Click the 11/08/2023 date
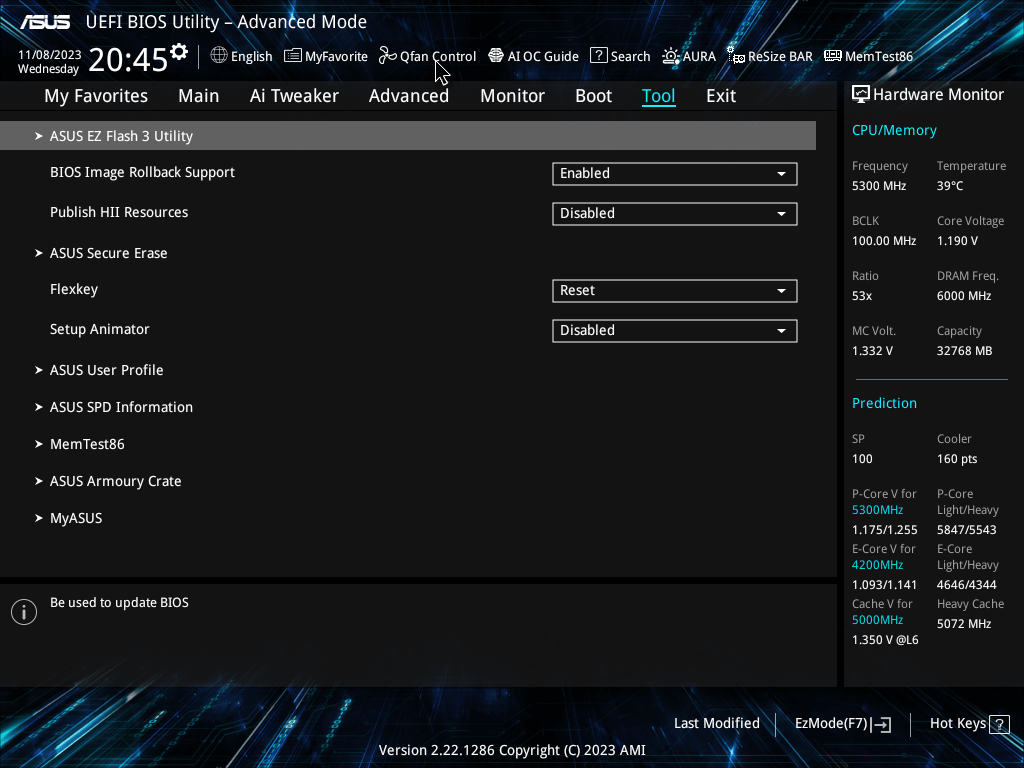The width and height of the screenshot is (1024, 768). point(50,55)
